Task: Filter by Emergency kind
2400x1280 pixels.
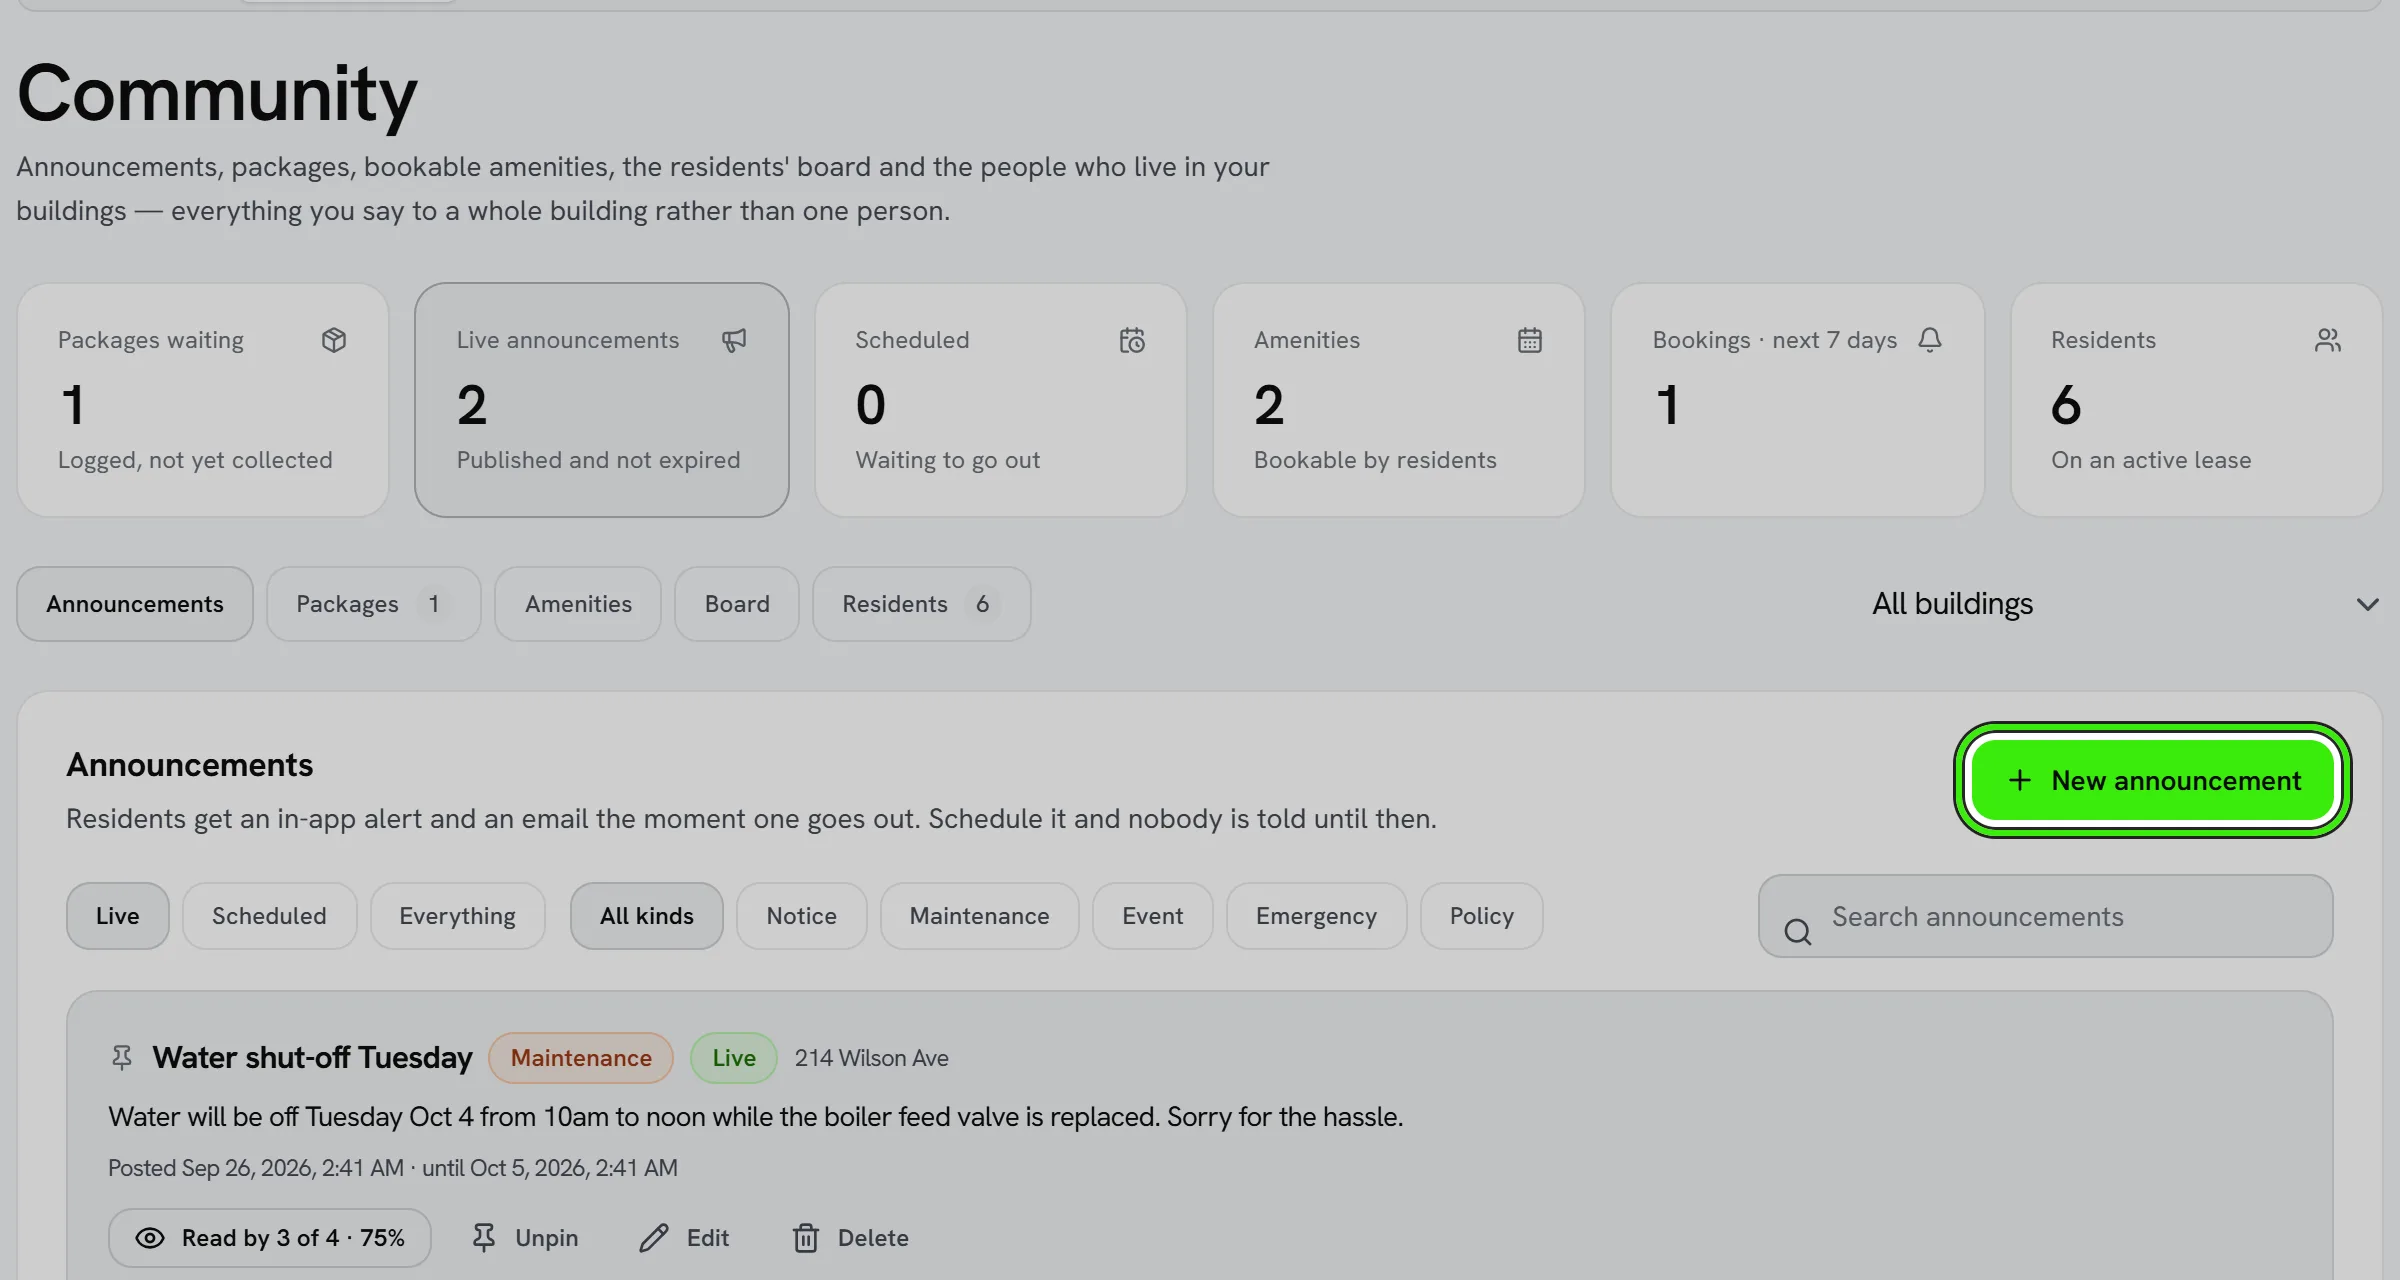Action: point(1317,916)
